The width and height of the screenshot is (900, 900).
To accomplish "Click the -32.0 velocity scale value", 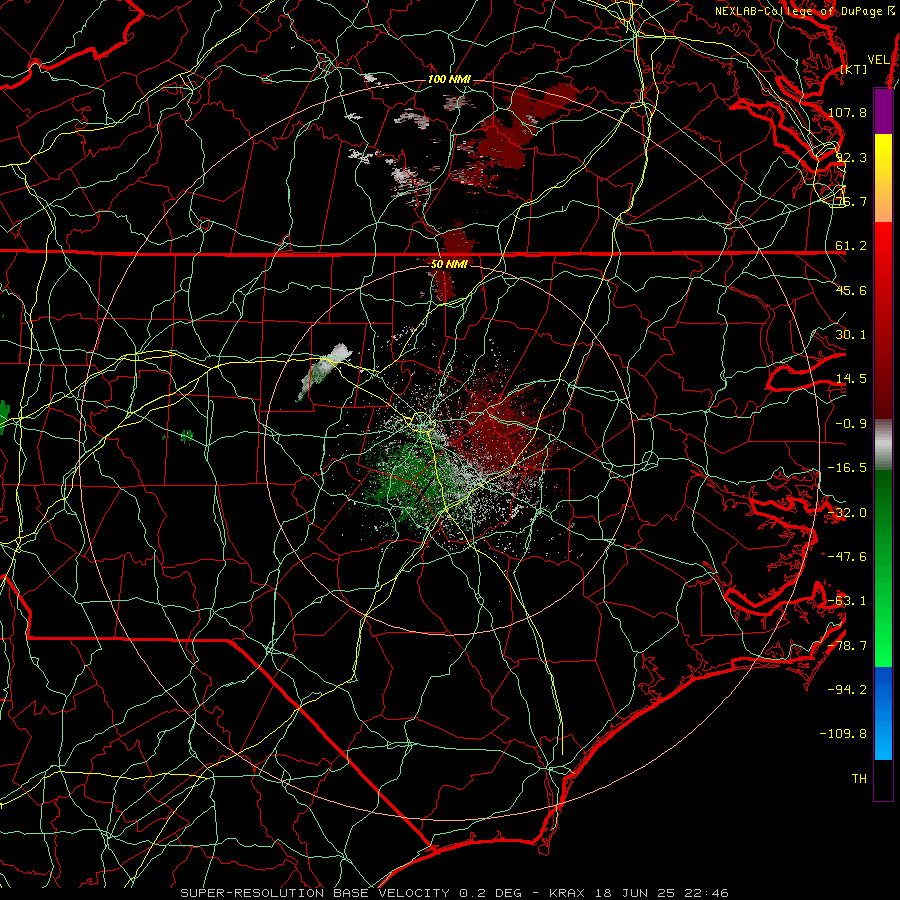I will [x=847, y=513].
